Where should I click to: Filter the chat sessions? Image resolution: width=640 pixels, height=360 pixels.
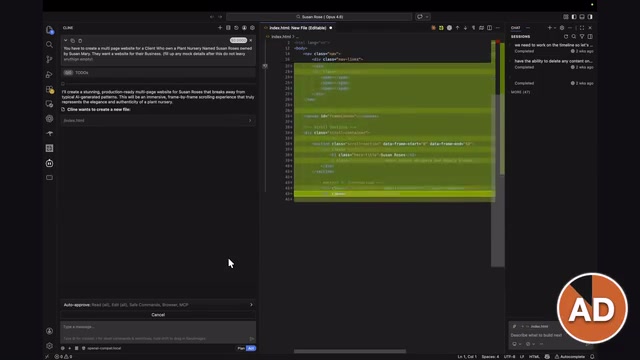click(582, 36)
